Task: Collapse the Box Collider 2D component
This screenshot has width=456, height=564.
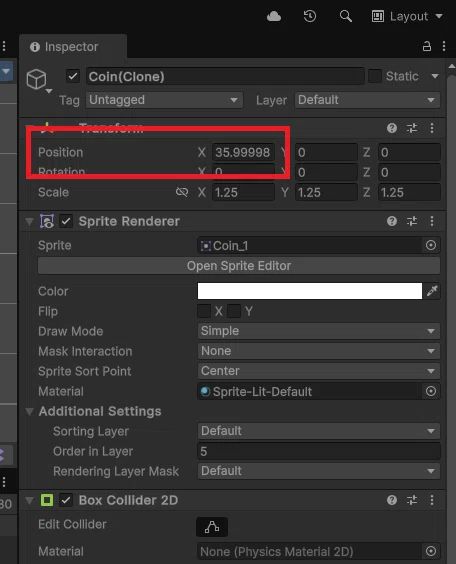Action: pyautogui.click(x=29, y=500)
